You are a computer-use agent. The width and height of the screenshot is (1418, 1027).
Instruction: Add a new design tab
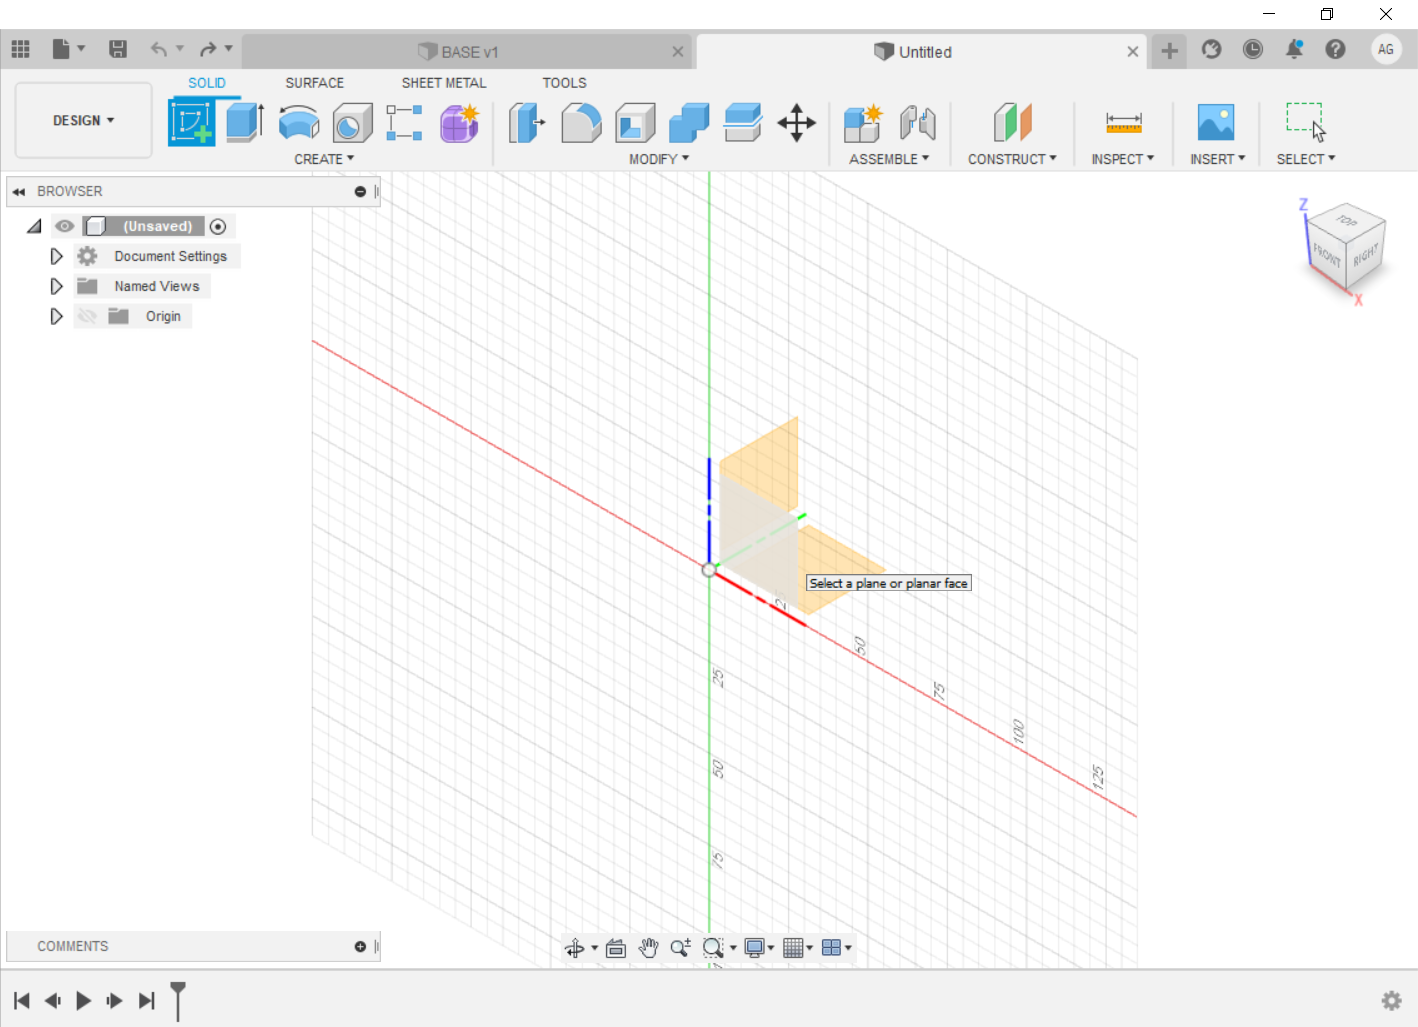click(x=1169, y=51)
